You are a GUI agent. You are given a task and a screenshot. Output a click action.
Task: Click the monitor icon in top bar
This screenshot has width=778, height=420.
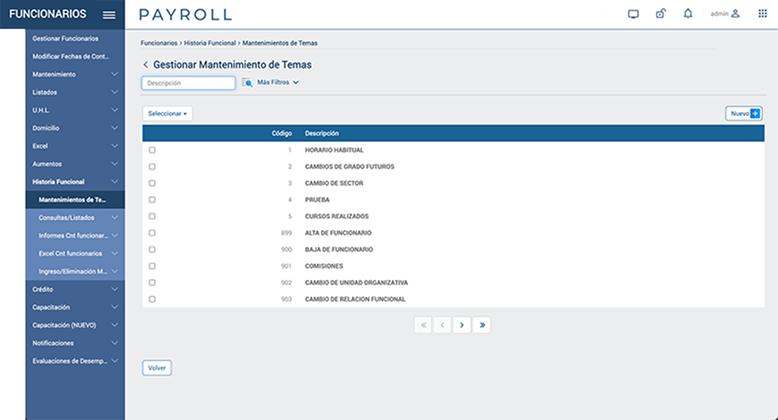coord(633,14)
